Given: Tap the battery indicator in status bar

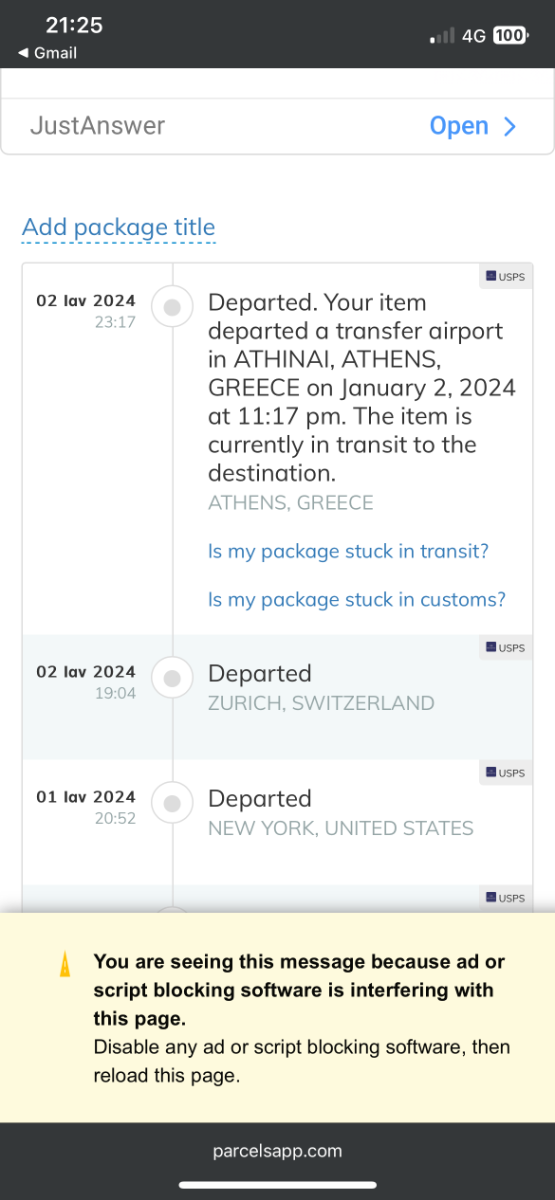Looking at the screenshot, I should 511,35.
